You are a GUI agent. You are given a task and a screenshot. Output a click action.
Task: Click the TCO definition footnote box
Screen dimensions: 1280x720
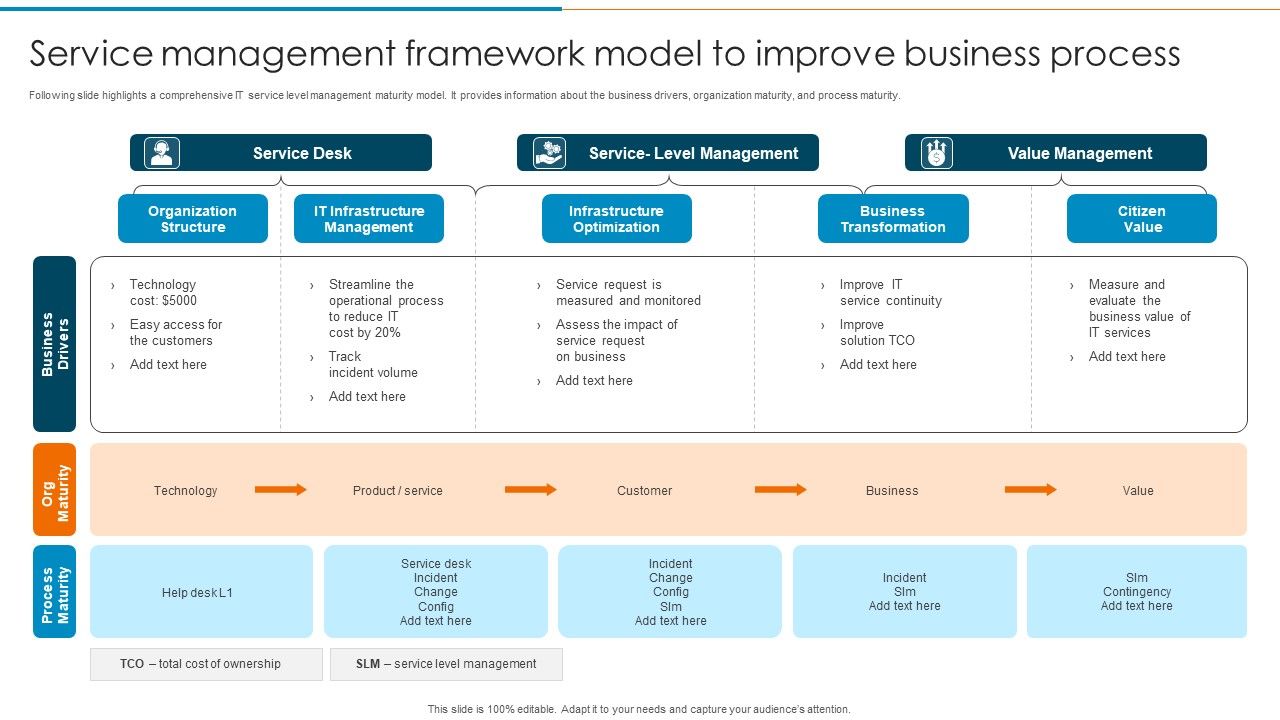(206, 664)
